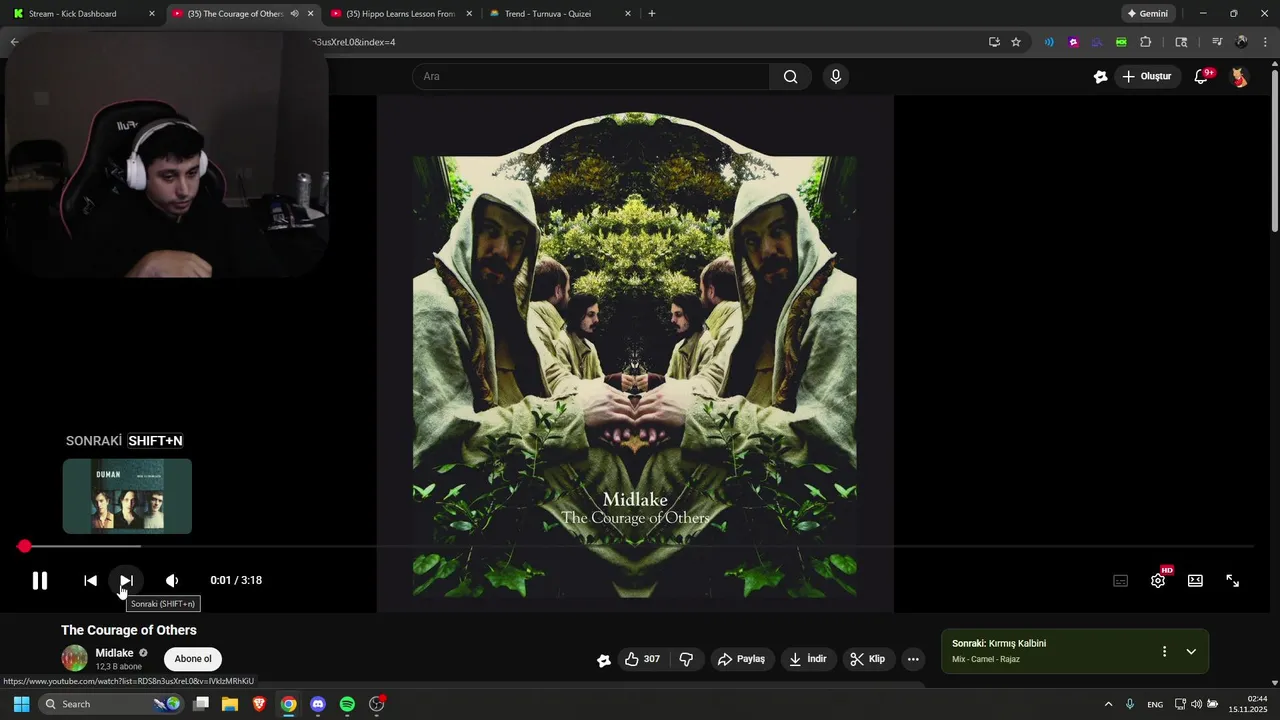This screenshot has width=1280, height=720.
Task: Switch to Hippo Learns Lesson tab
Action: point(400,14)
